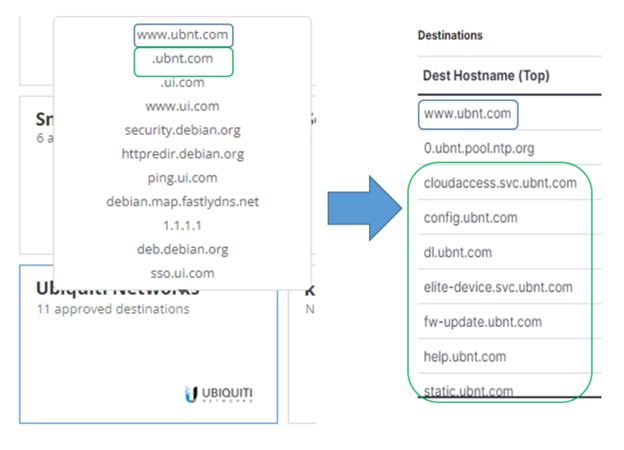Click ping.ui.com destination
Viewport: 624px width, 450px height.
[x=183, y=178]
